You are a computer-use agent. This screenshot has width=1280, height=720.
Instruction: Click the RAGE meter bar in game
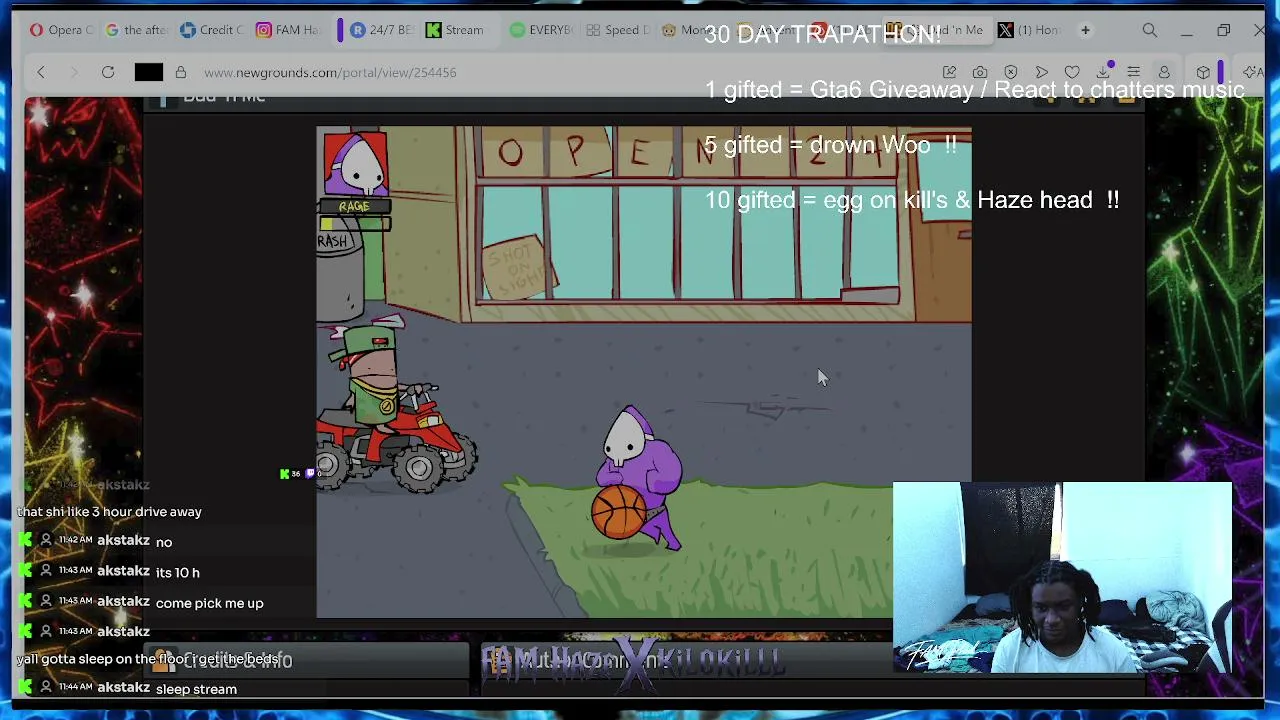(355, 224)
